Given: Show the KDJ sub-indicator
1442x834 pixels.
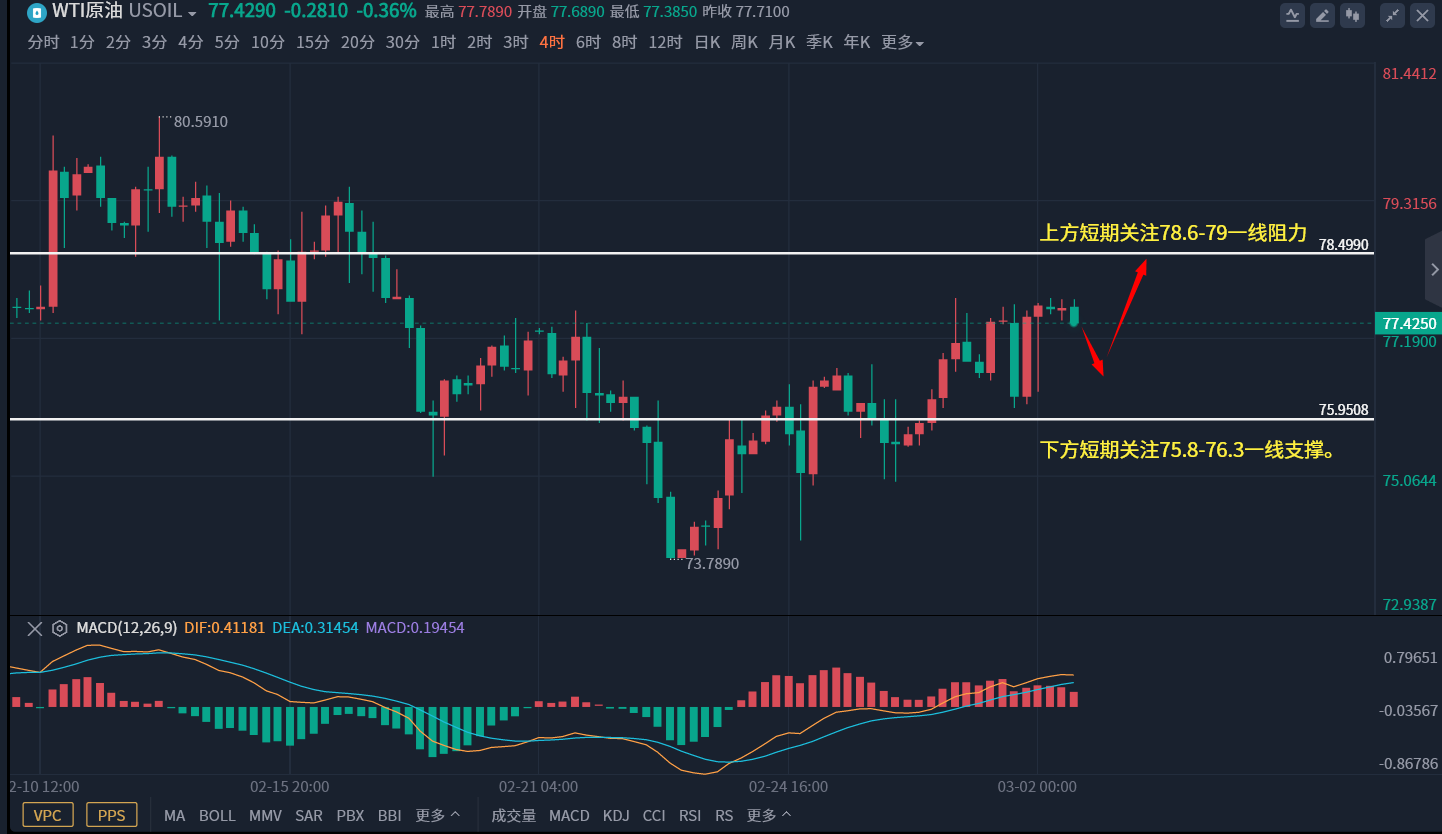Looking at the screenshot, I should (616, 815).
